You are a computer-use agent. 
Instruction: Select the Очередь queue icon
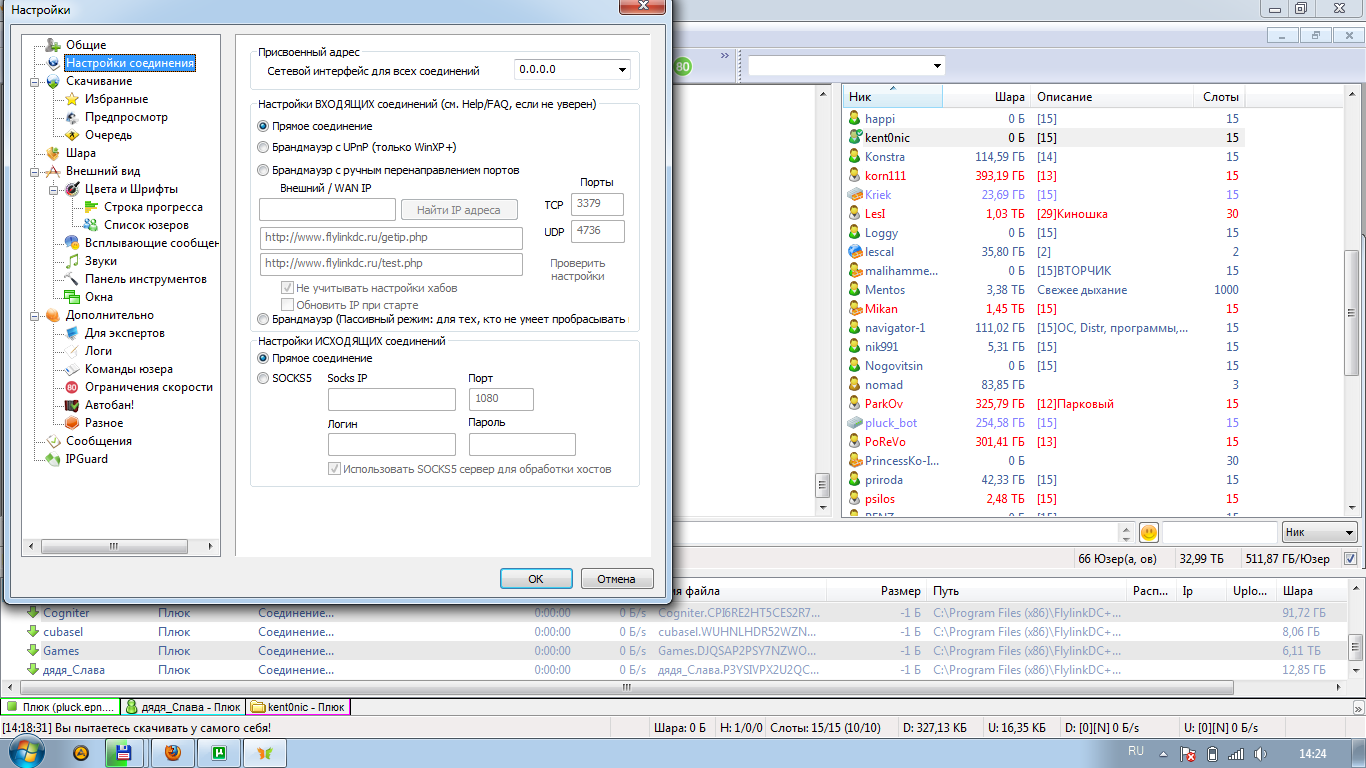click(72, 135)
